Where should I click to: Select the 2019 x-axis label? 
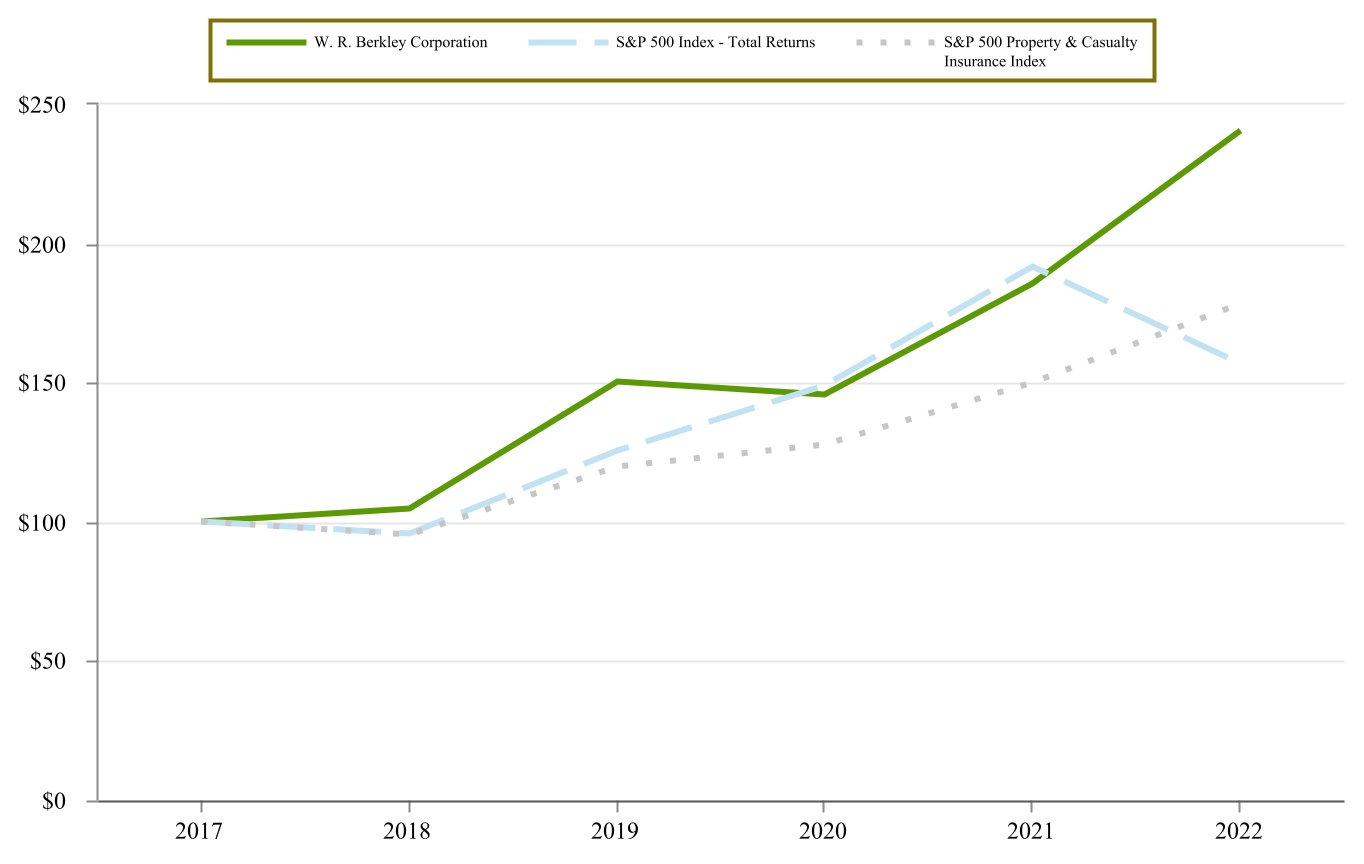616,831
